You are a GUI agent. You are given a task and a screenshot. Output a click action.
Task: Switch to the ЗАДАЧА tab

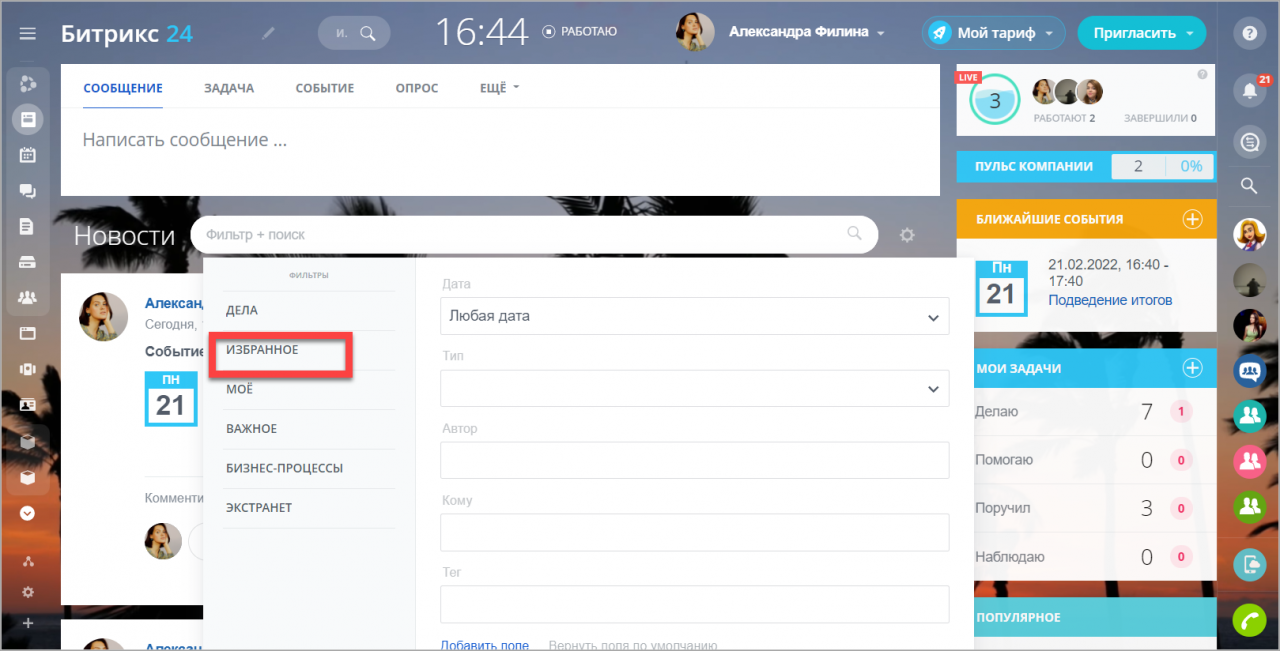[229, 88]
